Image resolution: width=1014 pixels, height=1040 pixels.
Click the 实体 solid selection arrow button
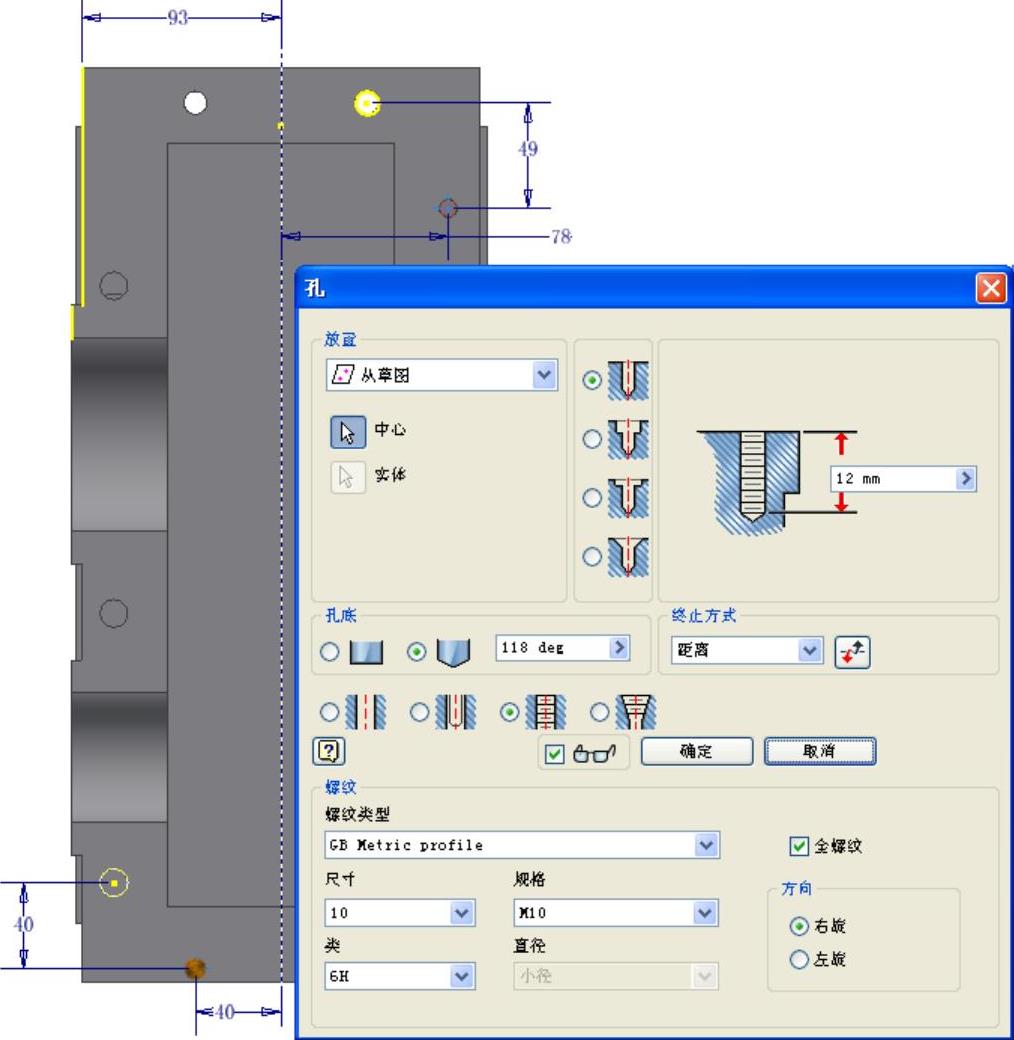(x=348, y=476)
